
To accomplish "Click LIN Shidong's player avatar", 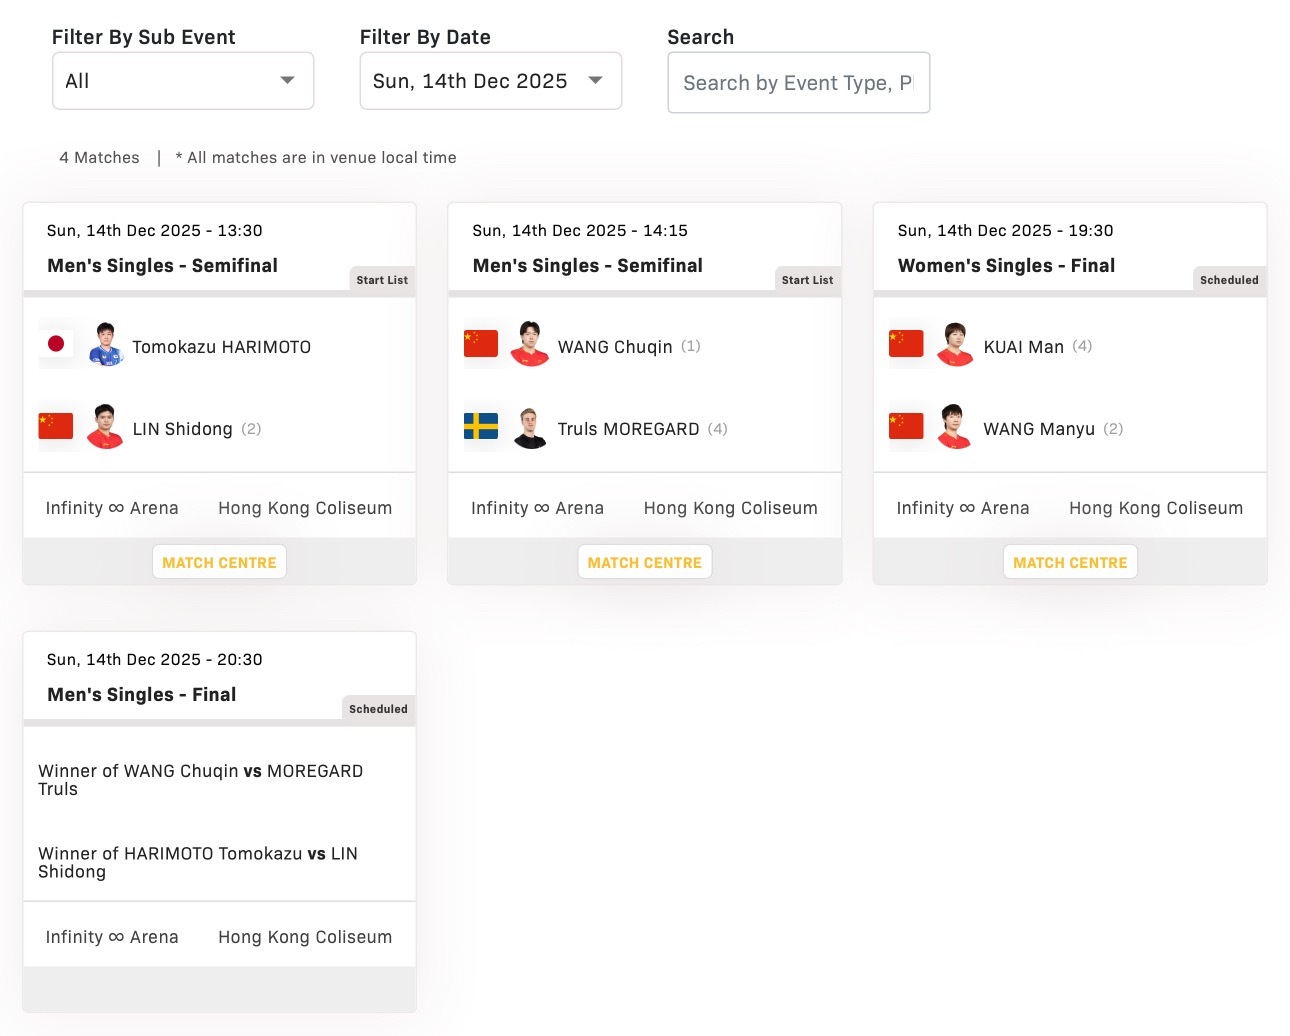I will tap(105, 427).
